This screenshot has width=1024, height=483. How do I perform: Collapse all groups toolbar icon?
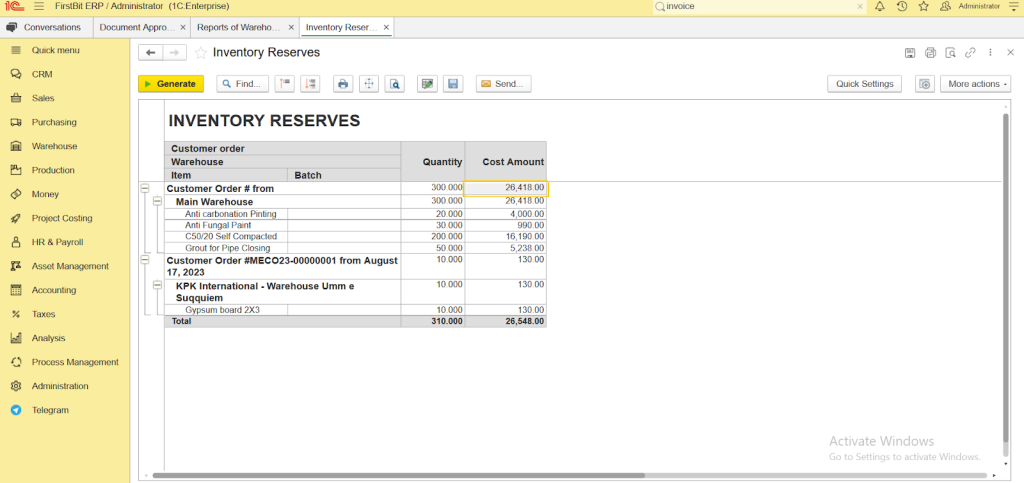[x=285, y=84]
